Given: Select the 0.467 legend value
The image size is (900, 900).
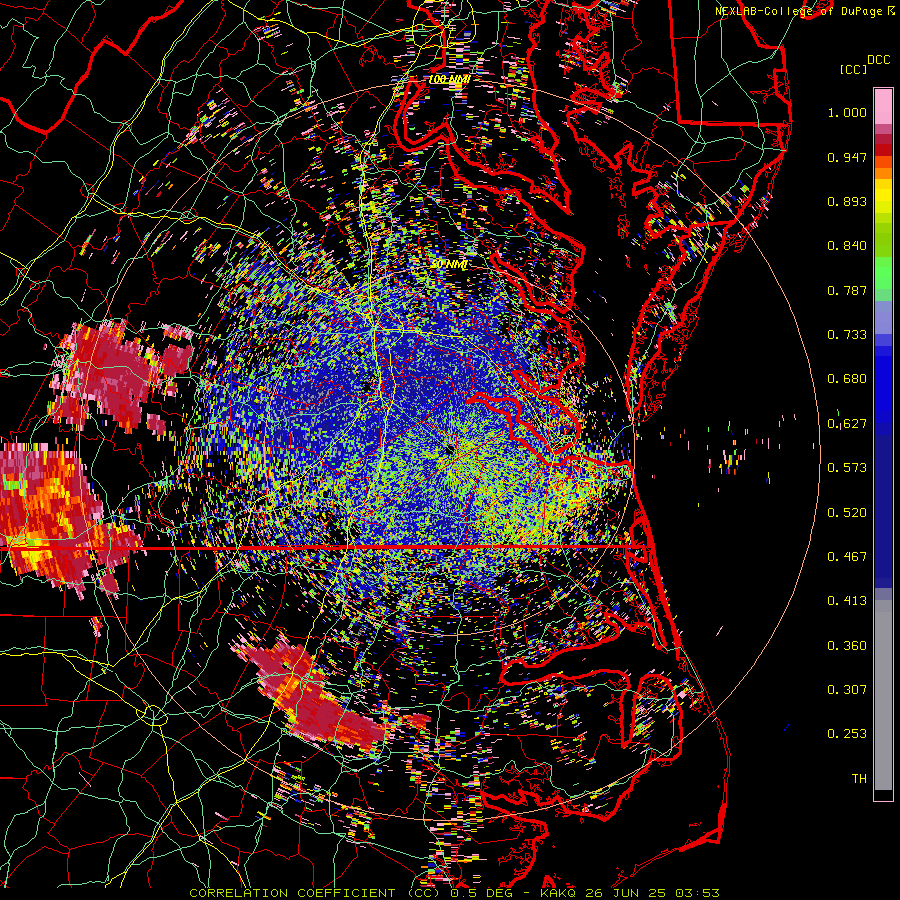Looking at the screenshot, I should point(847,557).
